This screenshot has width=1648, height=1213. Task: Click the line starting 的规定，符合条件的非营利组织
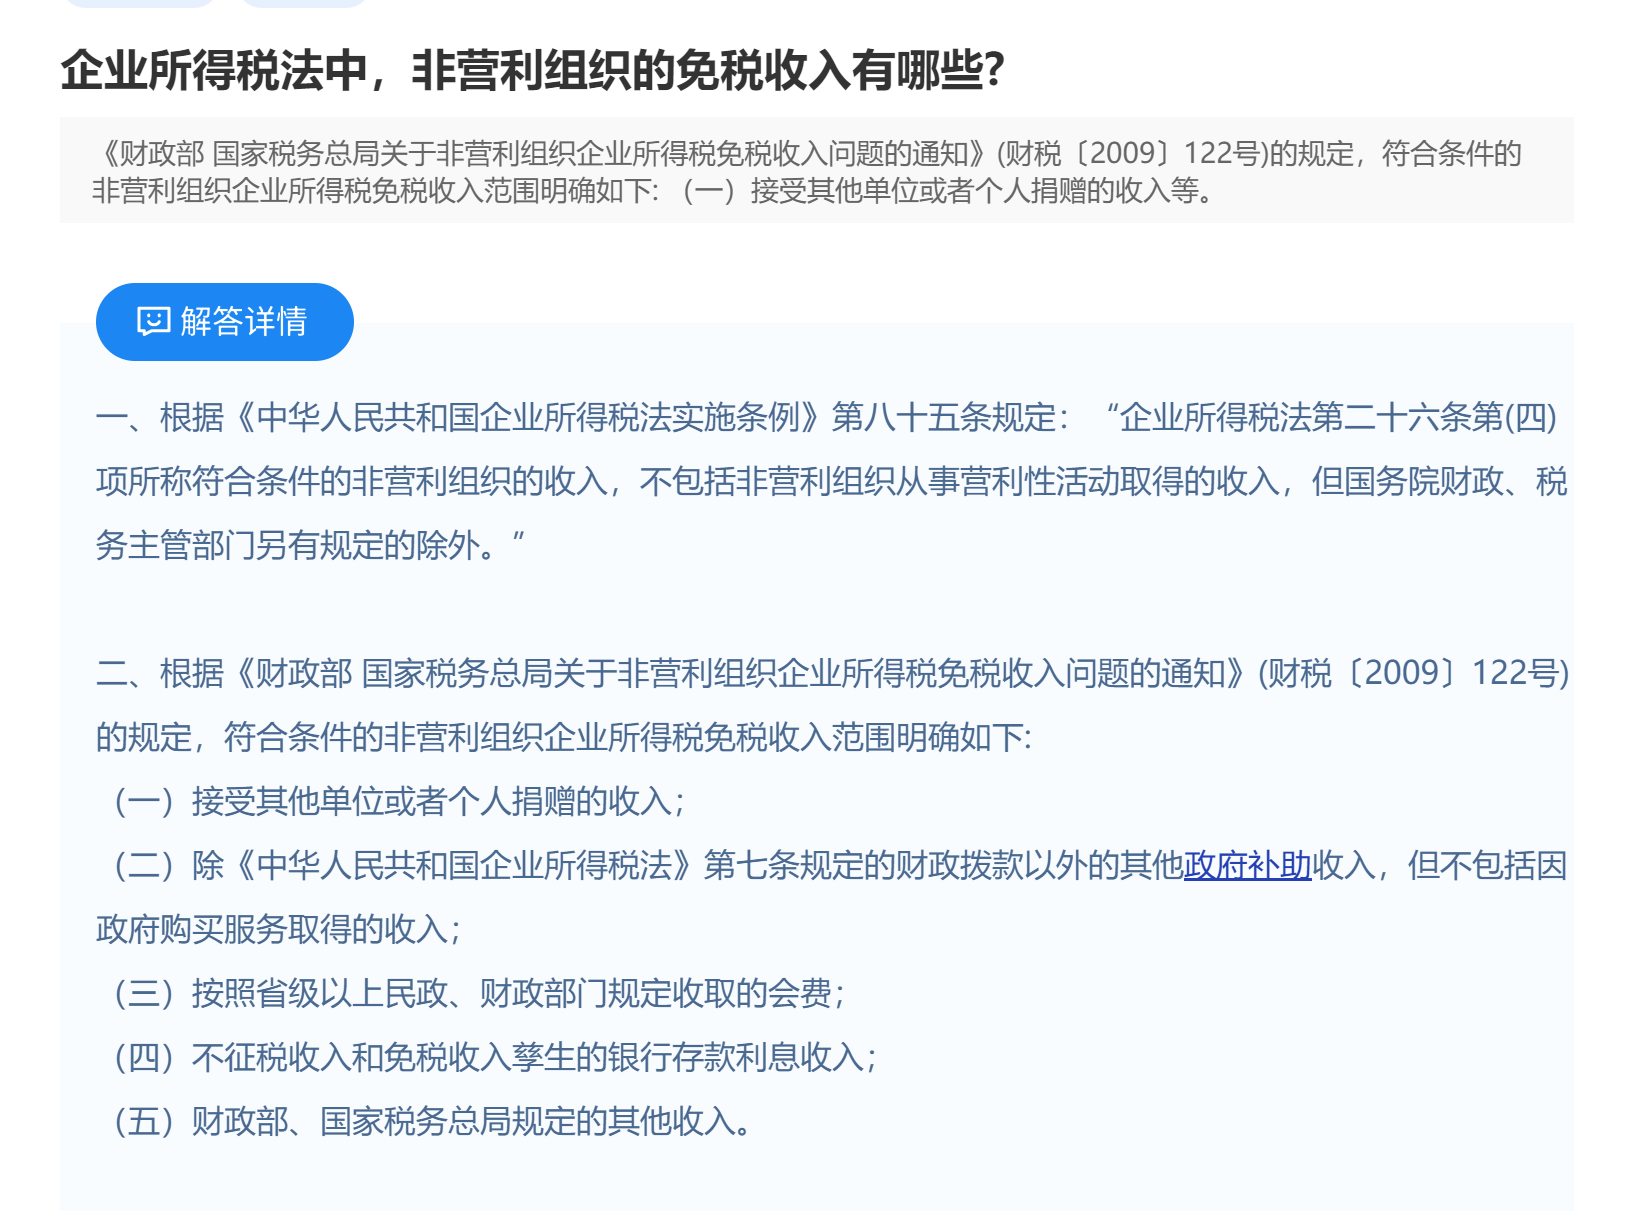tap(564, 738)
